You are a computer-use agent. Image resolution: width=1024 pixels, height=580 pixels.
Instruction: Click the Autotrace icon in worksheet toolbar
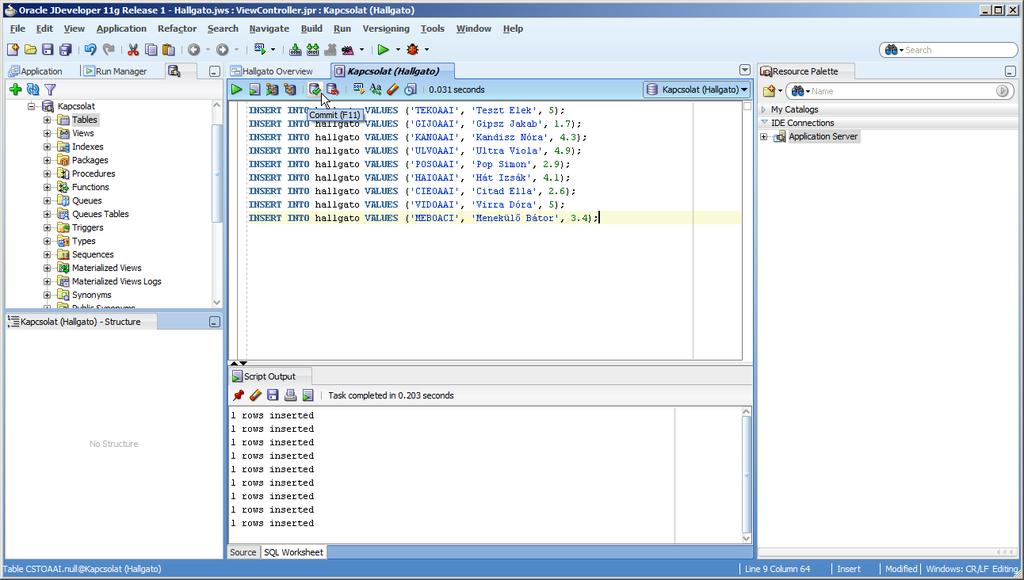coord(272,89)
